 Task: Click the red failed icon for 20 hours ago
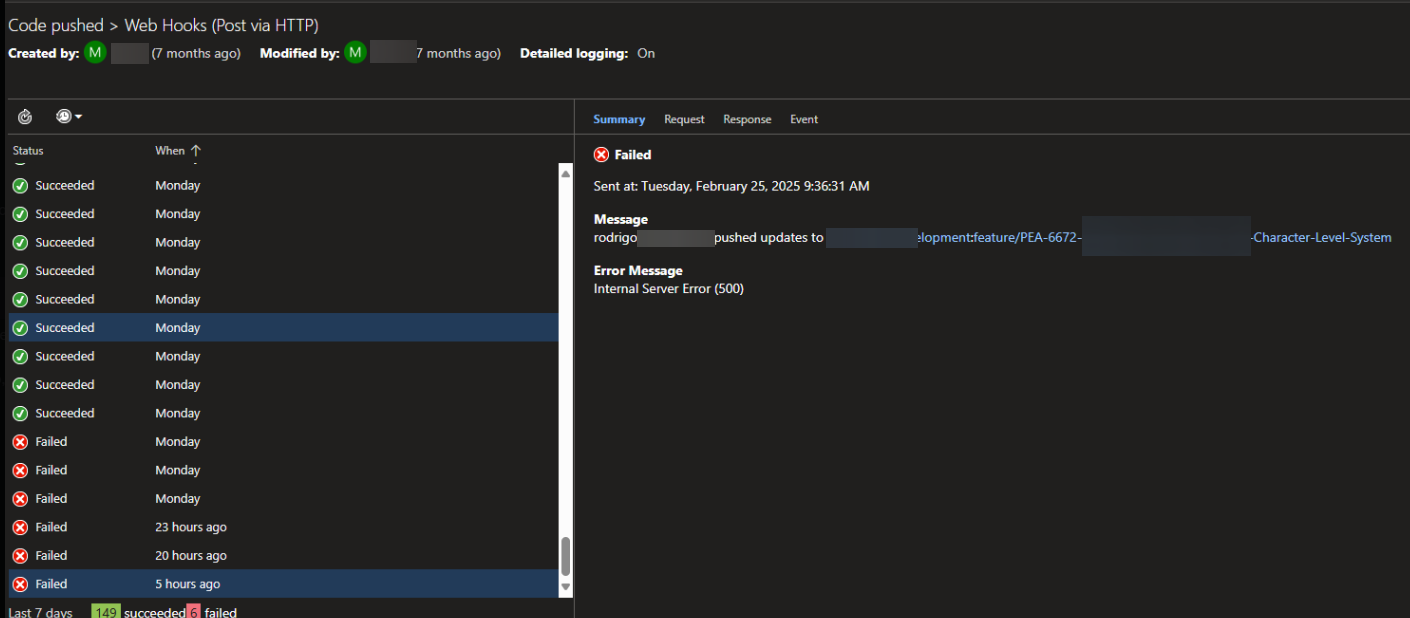point(20,556)
